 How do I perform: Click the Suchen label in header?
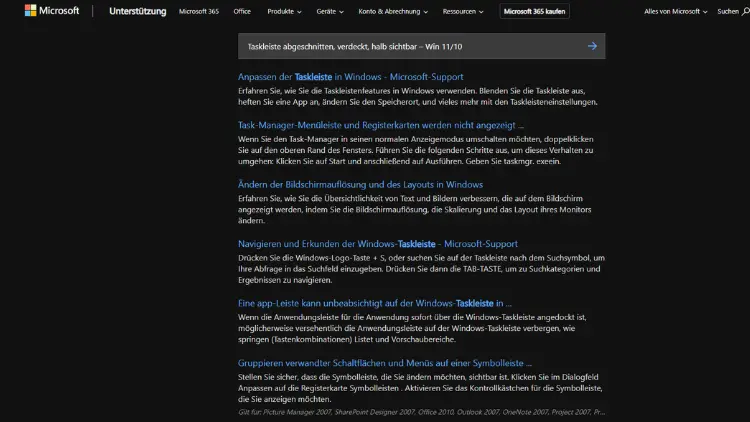coord(728,11)
